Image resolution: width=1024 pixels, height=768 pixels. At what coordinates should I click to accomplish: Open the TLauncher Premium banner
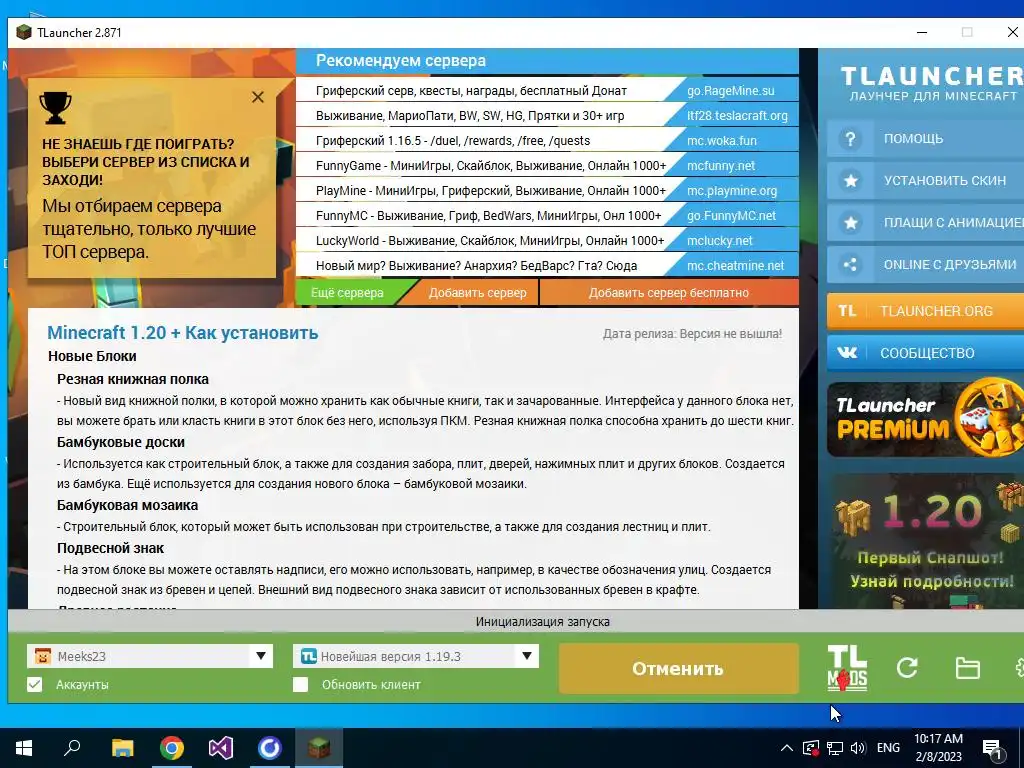925,419
